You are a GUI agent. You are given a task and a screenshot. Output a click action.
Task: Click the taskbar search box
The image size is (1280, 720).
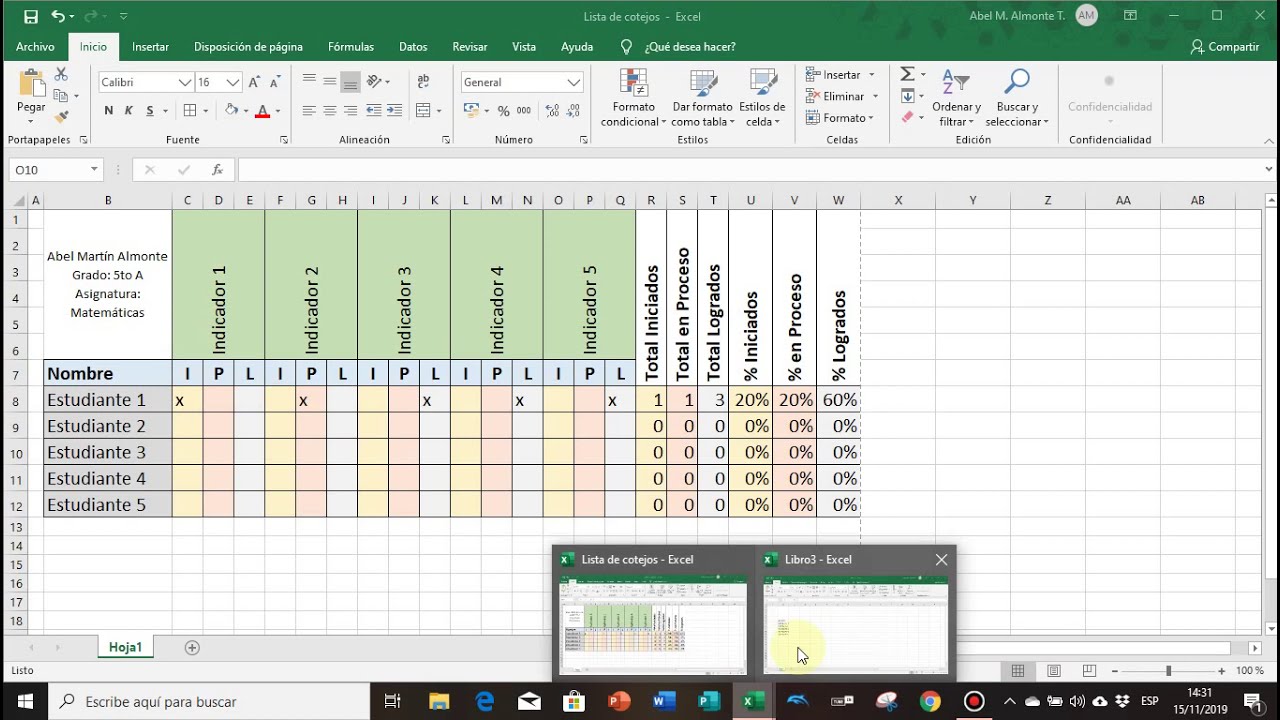click(209, 702)
